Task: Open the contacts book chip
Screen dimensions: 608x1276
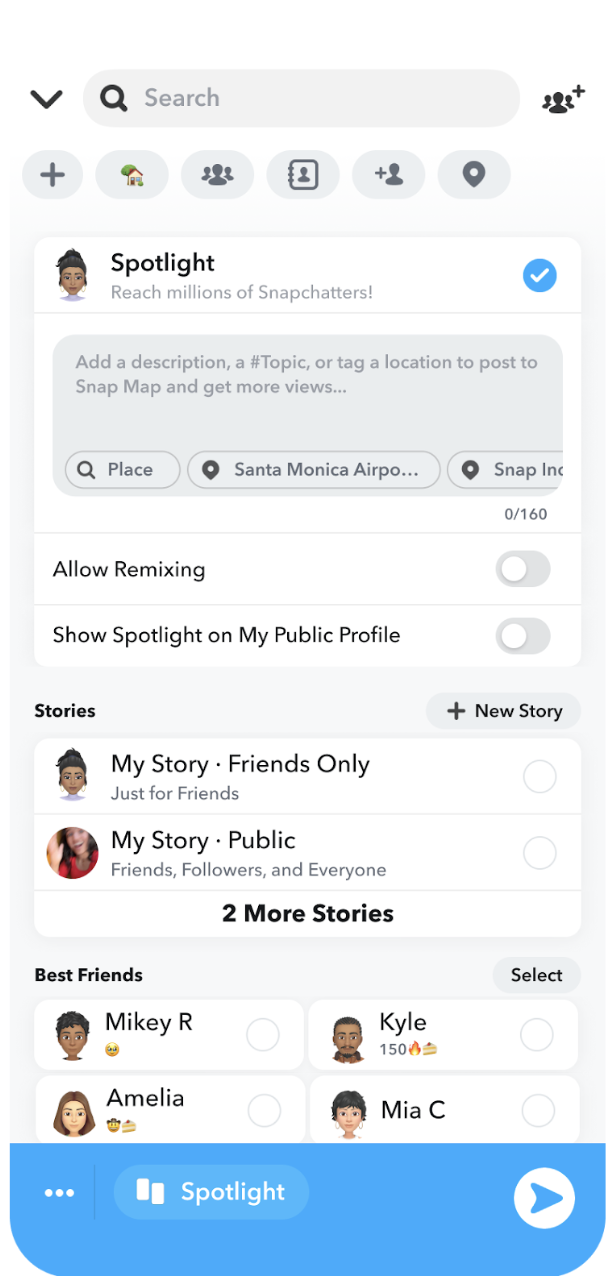Action: 302,175
